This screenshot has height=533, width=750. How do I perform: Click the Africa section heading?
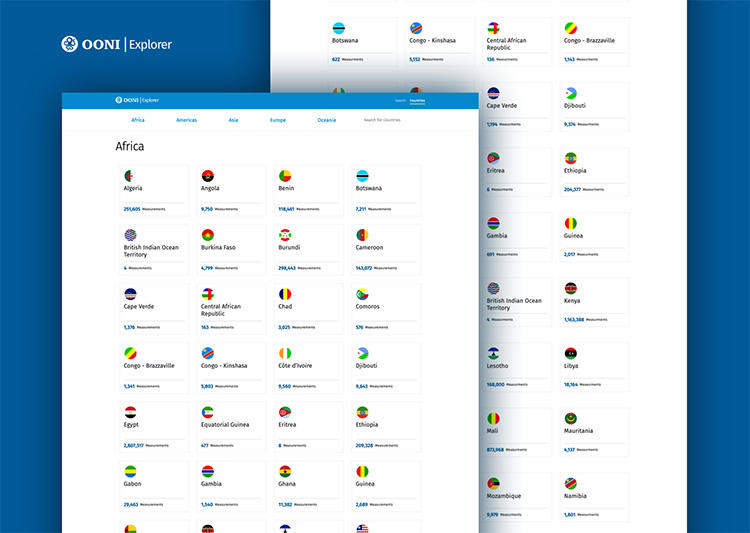(x=130, y=146)
